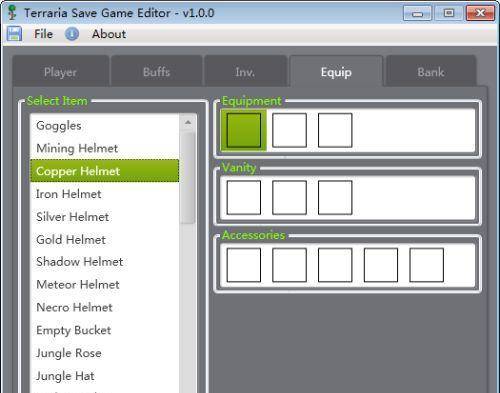Select the second Equipment slot
The image size is (500, 393).
pos(289,130)
